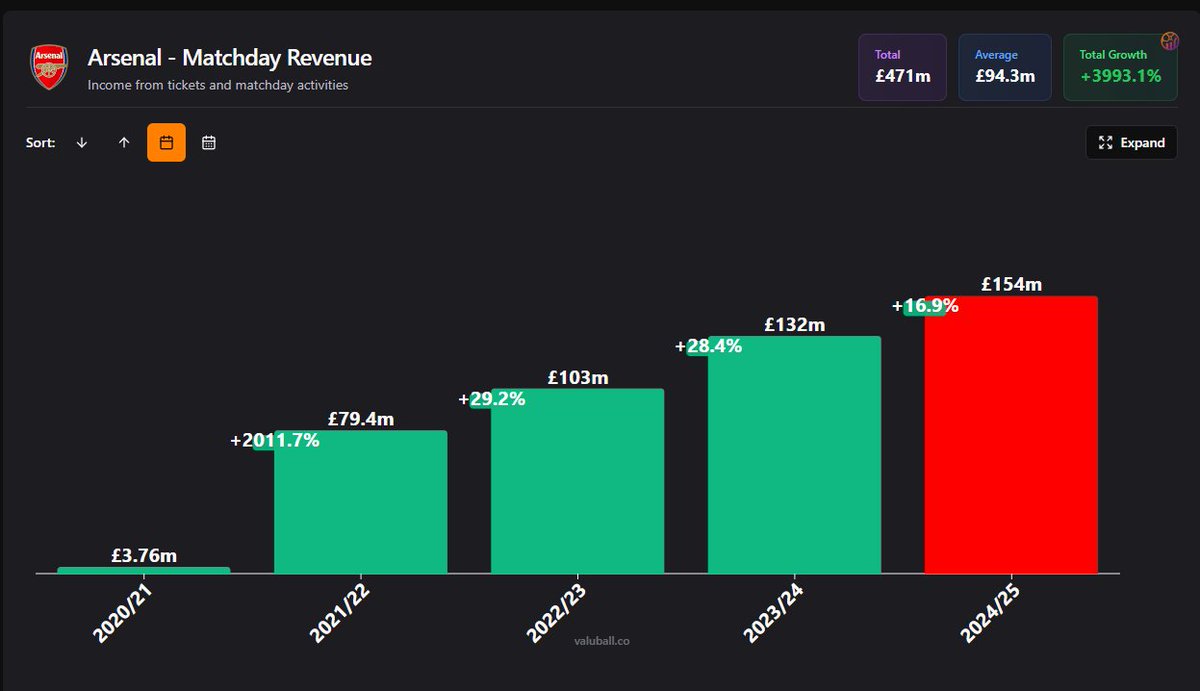
Task: Sort bars in descending order
Action: (82, 143)
